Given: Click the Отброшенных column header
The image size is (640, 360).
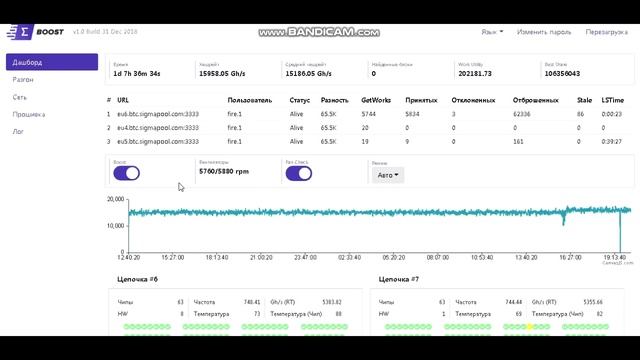Looking at the screenshot, I should tap(536, 100).
